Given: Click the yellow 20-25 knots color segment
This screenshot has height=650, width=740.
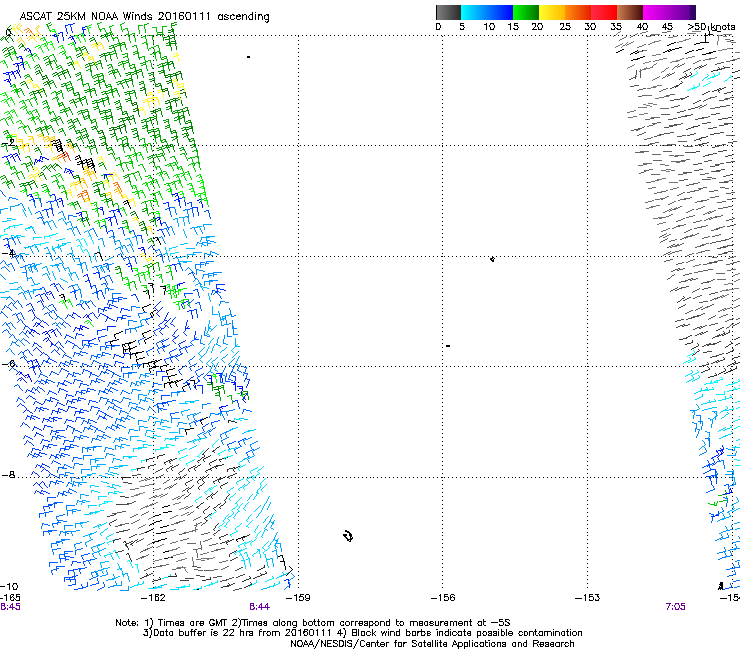Looking at the screenshot, I should pos(552,12).
